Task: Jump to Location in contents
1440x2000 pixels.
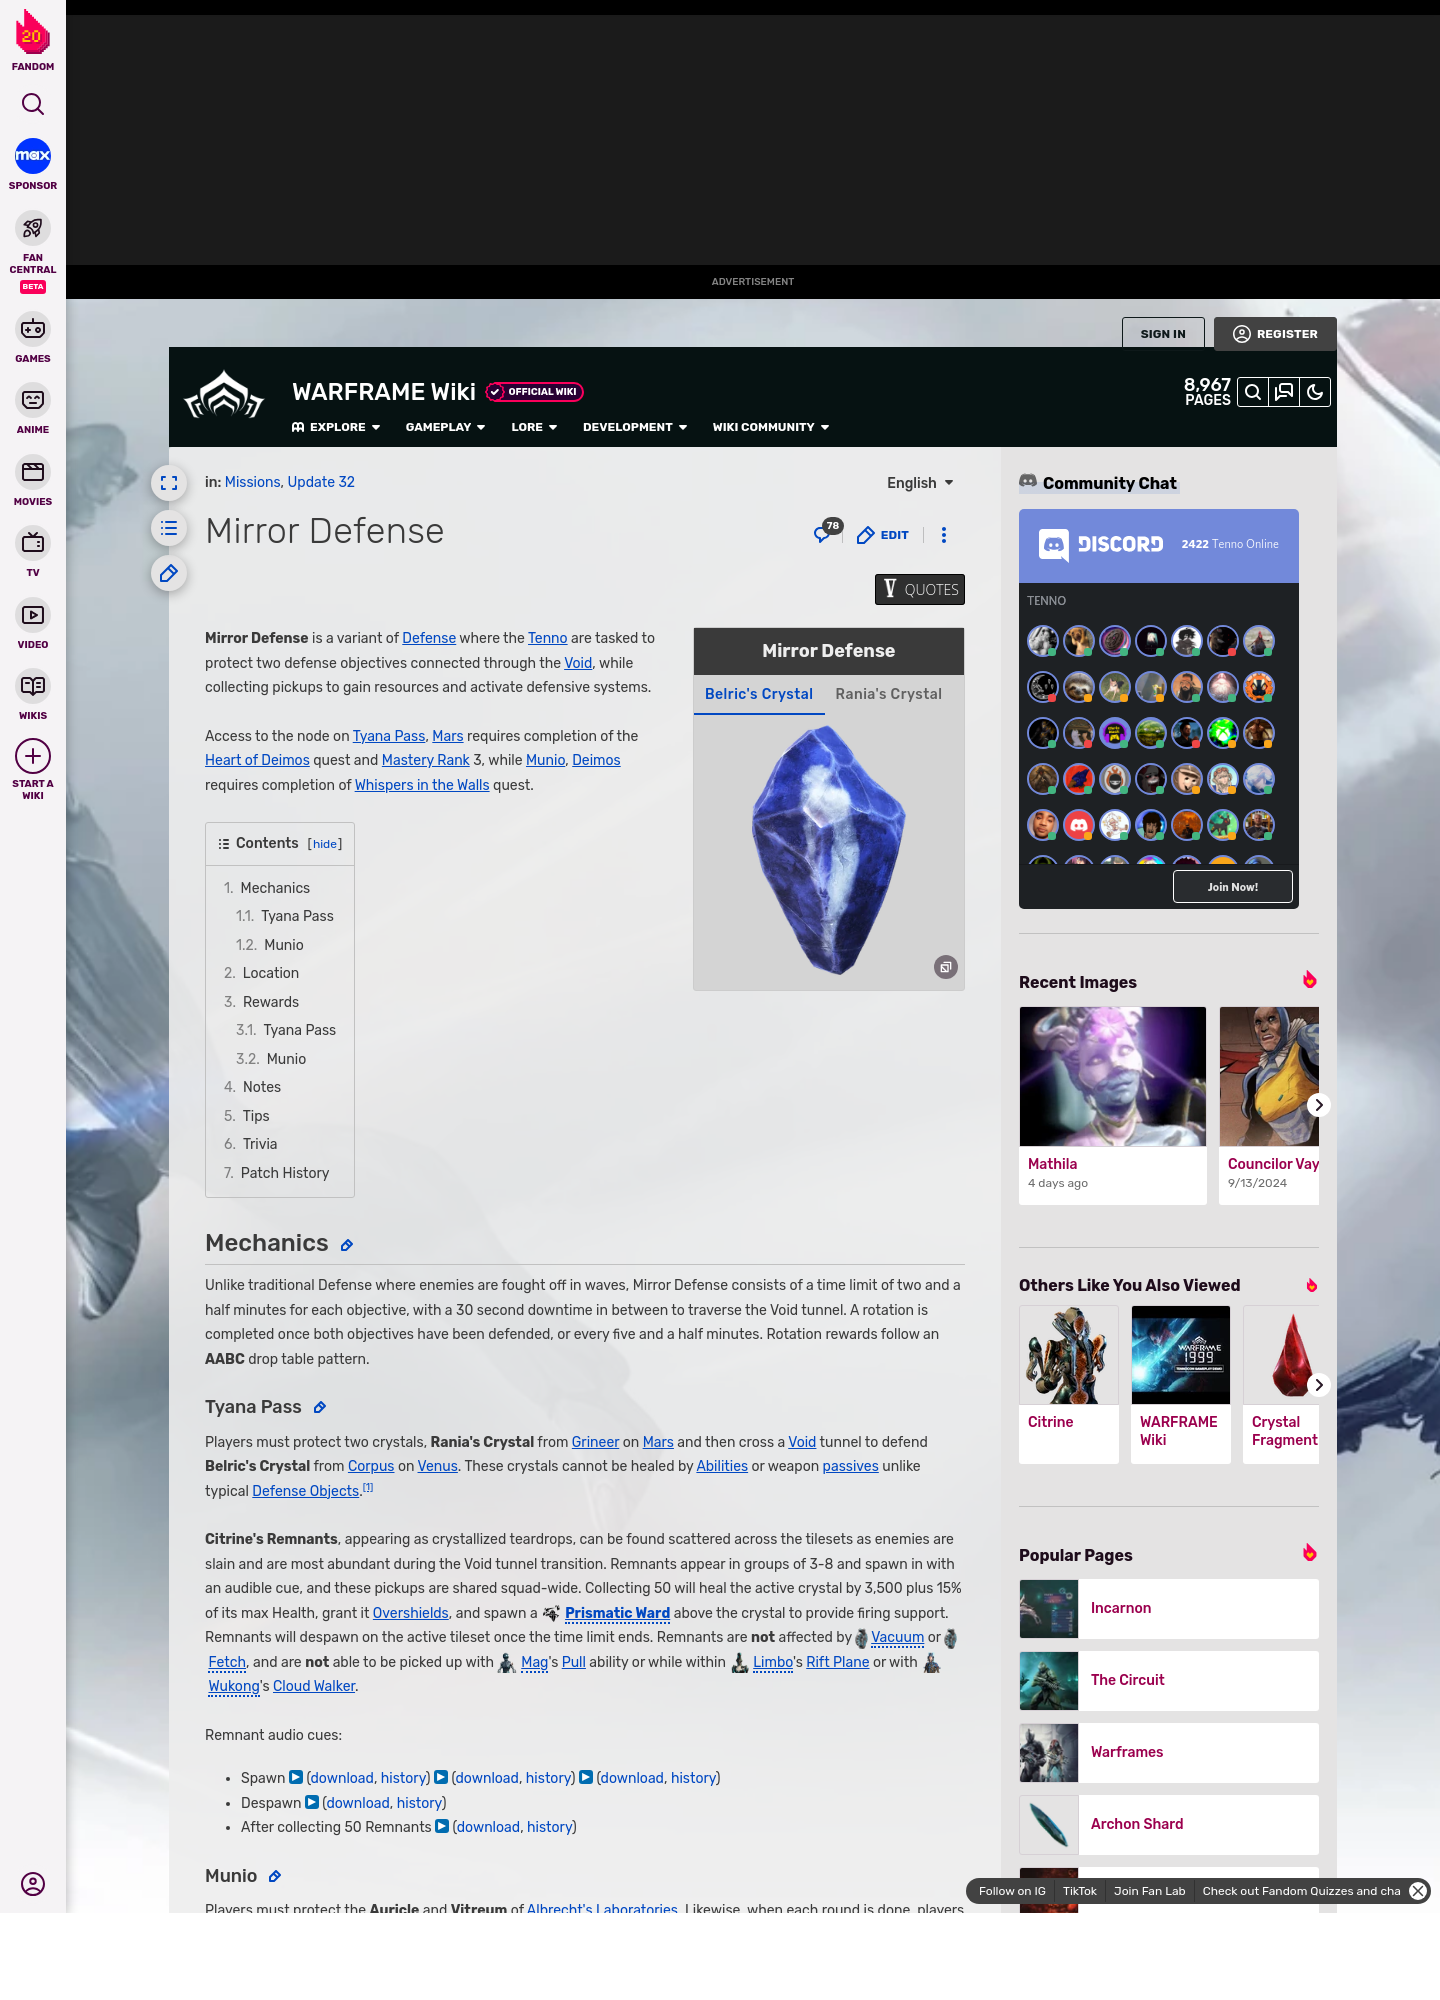Action: [x=270, y=973]
